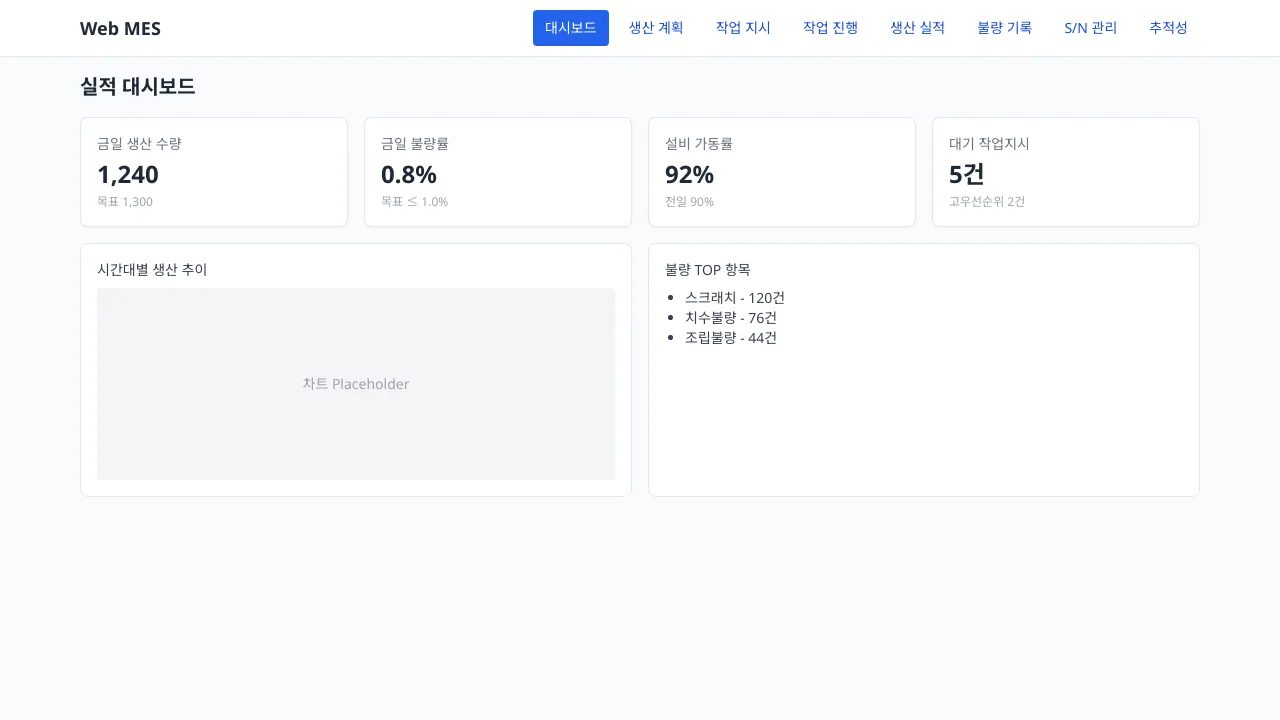Click the 차트 Placeholder area
Image resolution: width=1280 pixels, height=720 pixels.
356,384
